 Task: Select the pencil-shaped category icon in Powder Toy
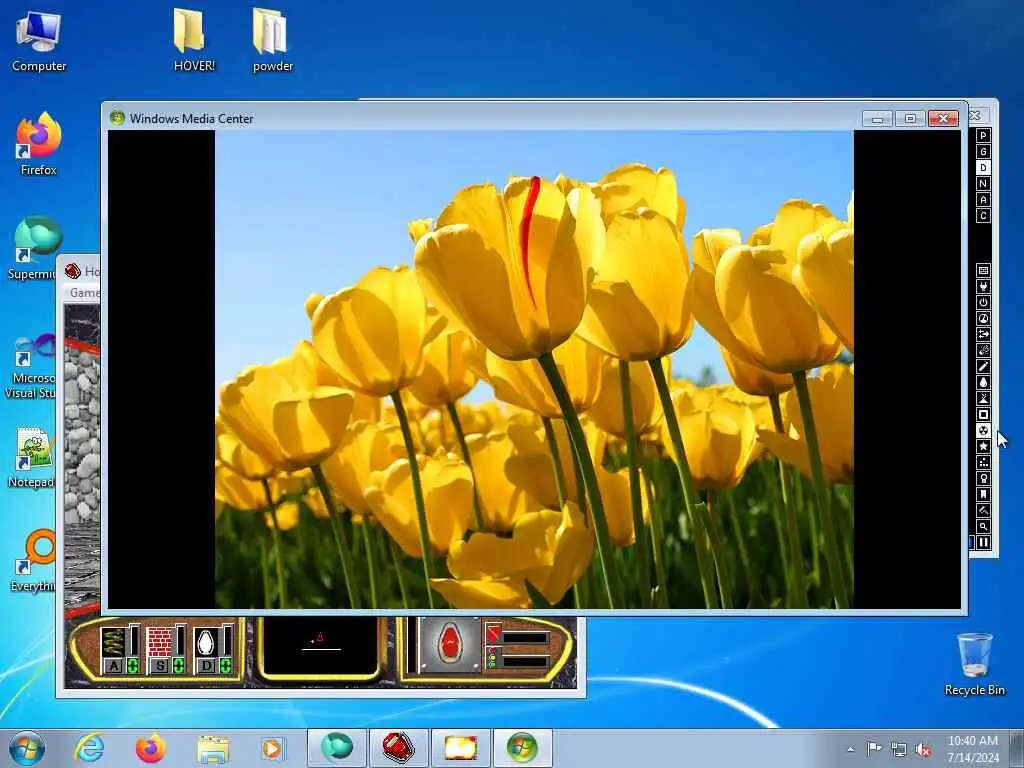click(x=983, y=366)
